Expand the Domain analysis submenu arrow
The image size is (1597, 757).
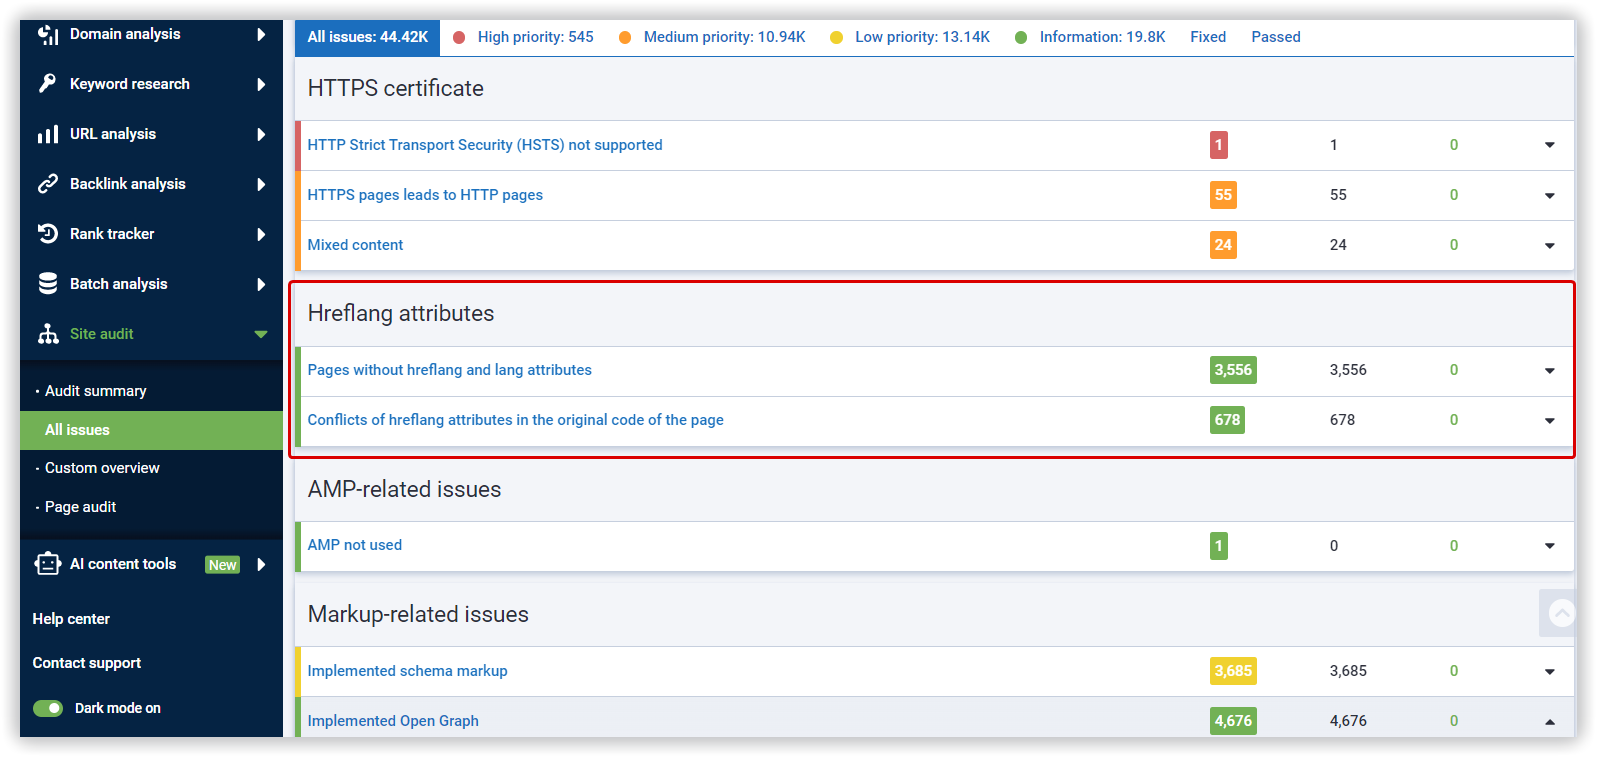tap(261, 34)
